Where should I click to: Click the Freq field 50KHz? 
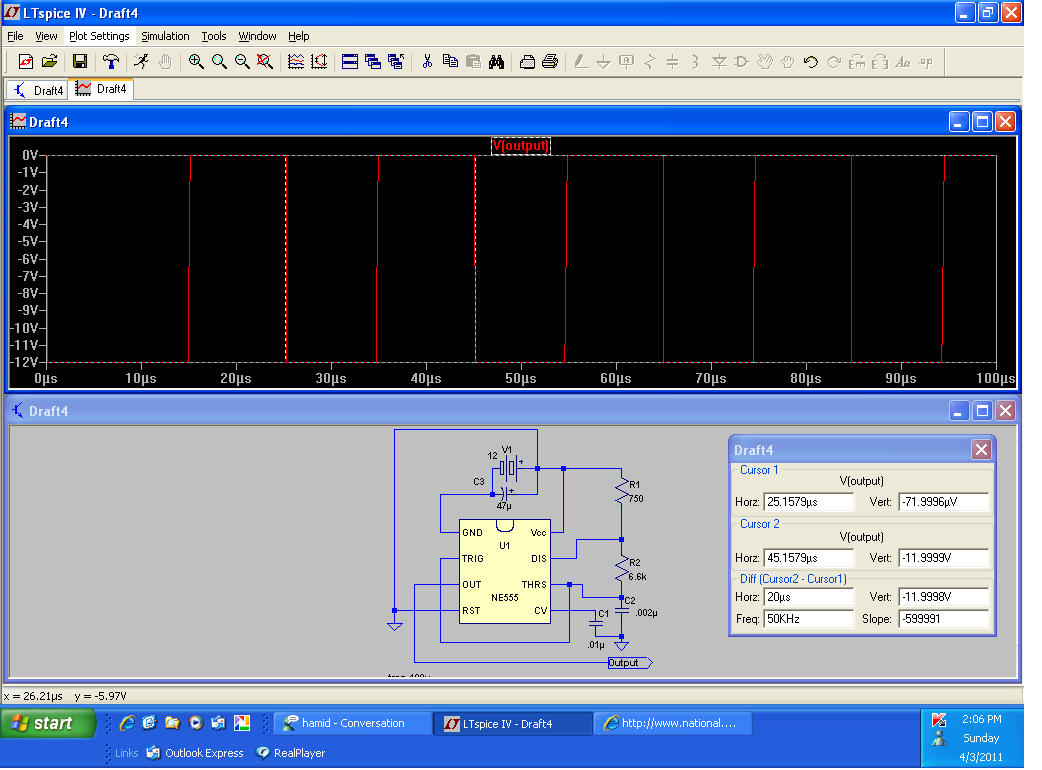(x=809, y=619)
